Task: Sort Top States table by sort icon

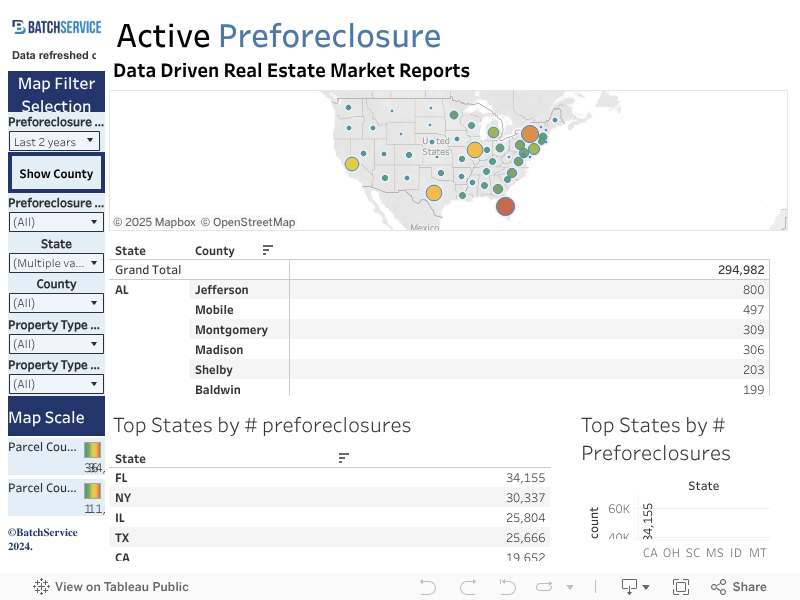Action: 344,458
